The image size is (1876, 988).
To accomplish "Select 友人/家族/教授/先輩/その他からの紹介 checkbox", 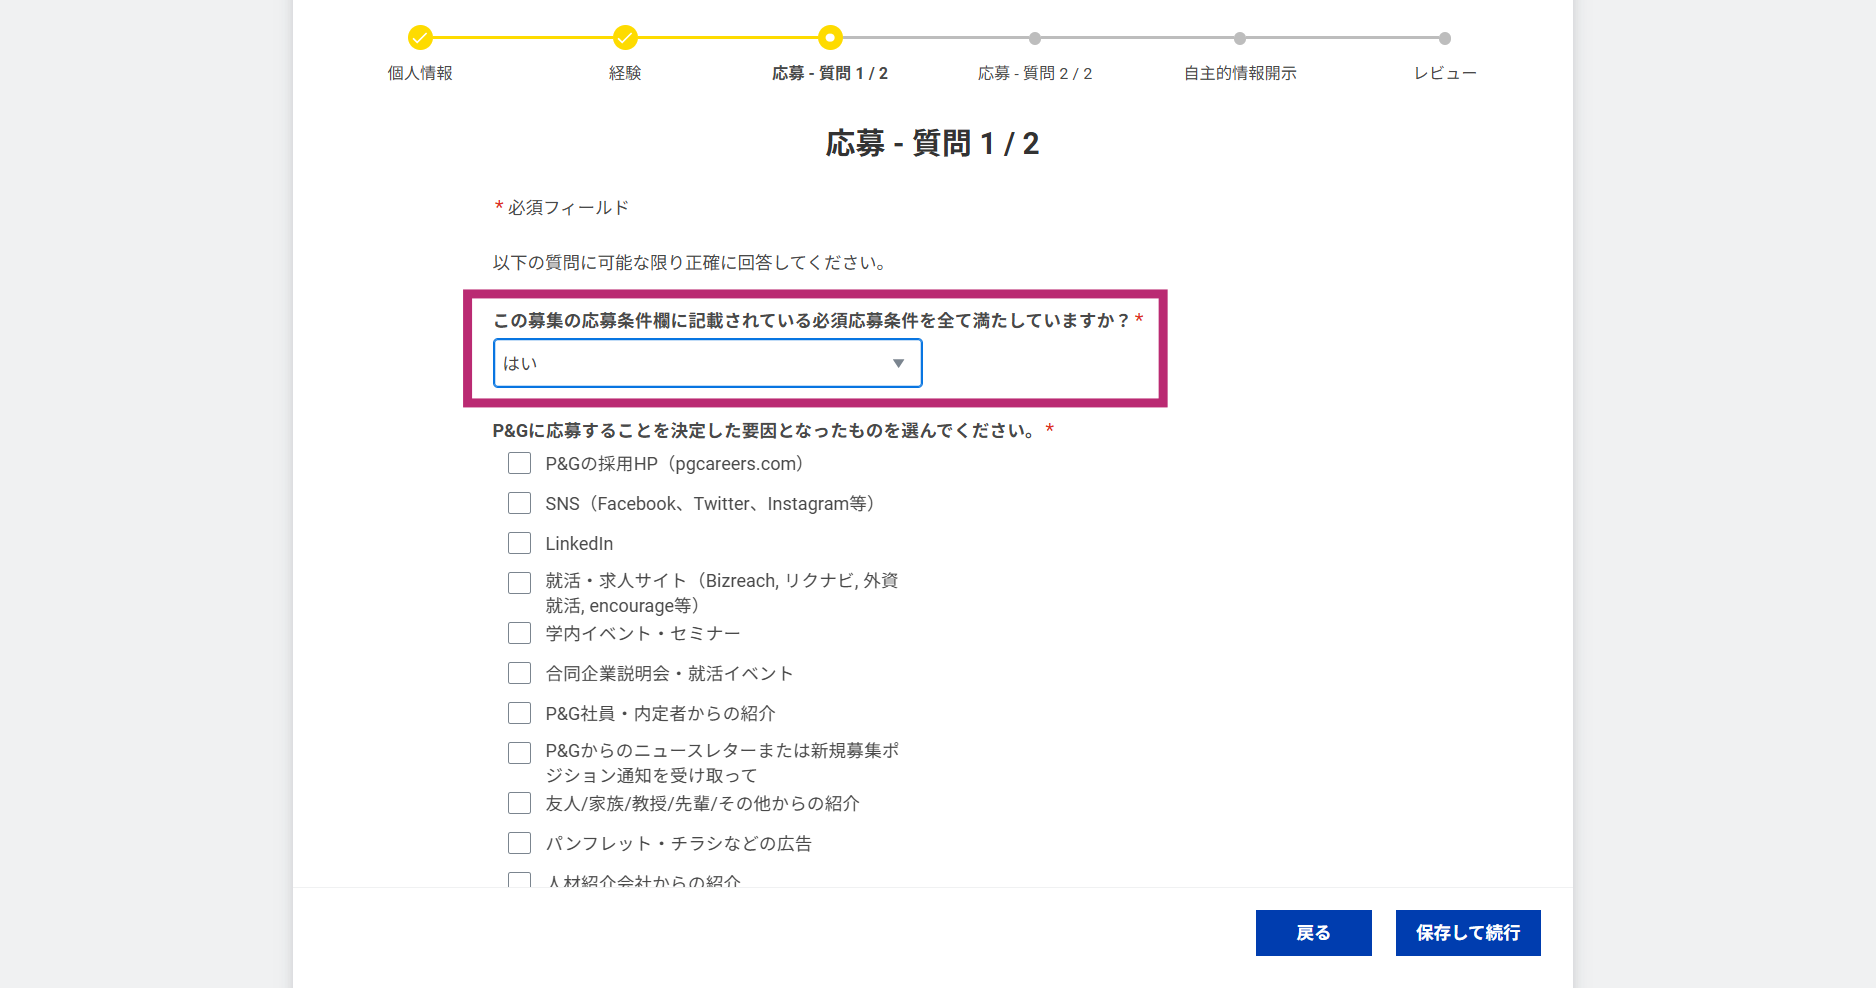I will click(x=519, y=803).
